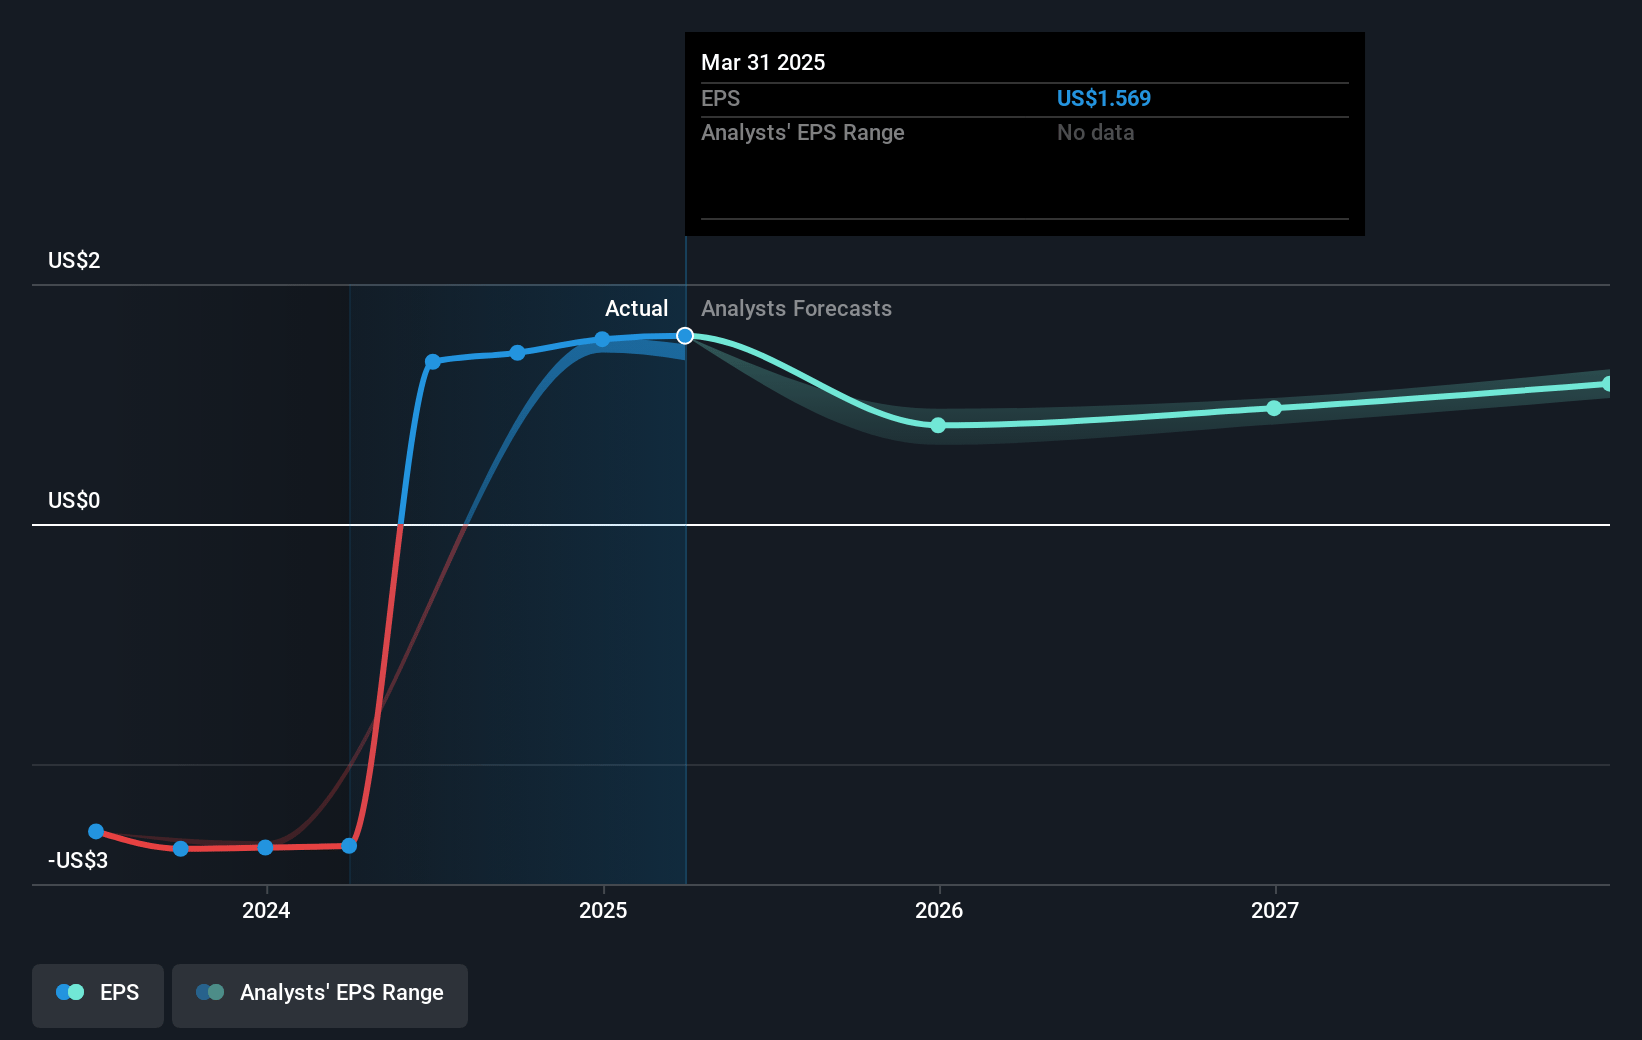
Task: Click the EPS data point at 2025 axis mark
Action: pyautogui.click(x=602, y=339)
